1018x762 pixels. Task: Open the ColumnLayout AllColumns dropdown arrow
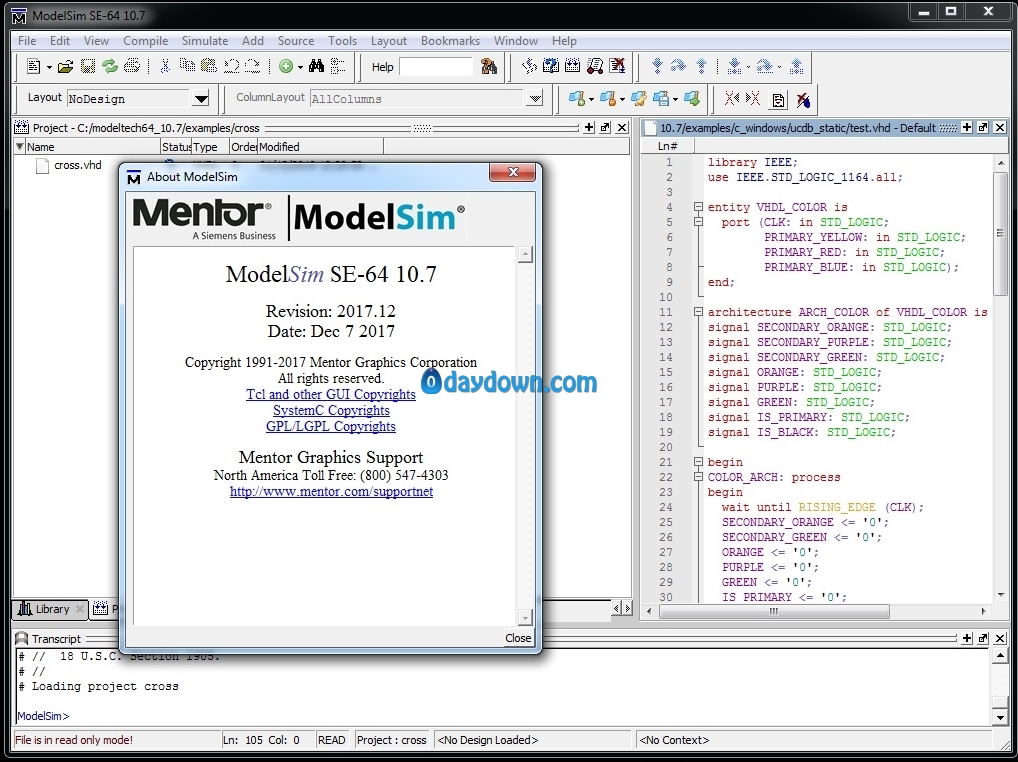pyautogui.click(x=534, y=99)
